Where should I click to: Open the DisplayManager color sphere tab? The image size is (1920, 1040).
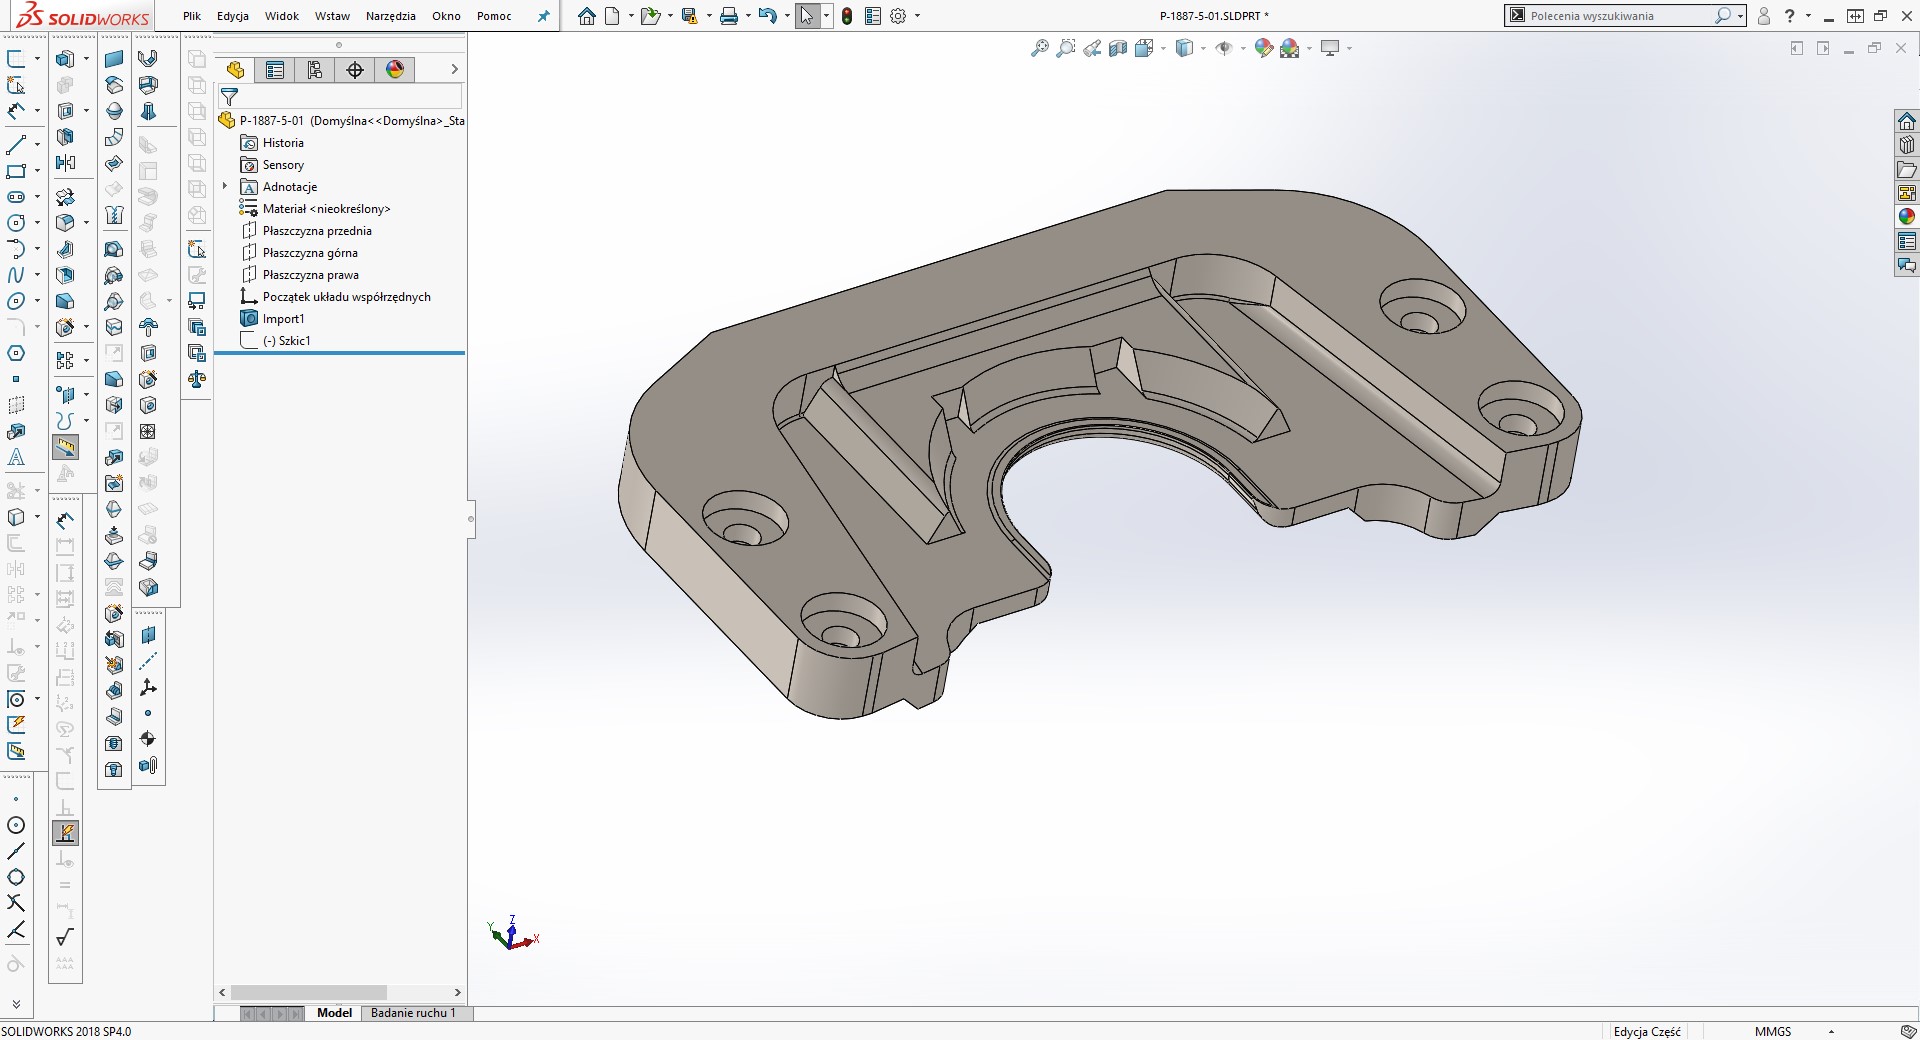tap(395, 69)
